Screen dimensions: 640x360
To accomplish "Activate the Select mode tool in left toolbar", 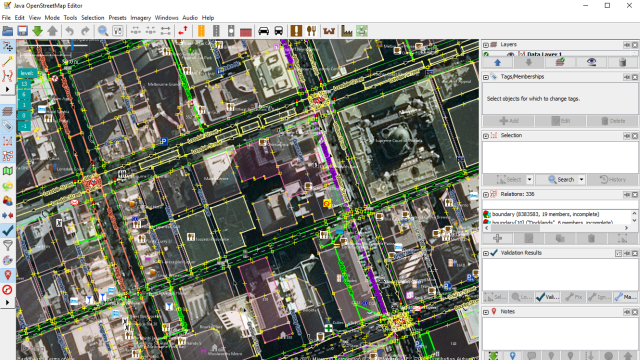I will coord(8,46).
